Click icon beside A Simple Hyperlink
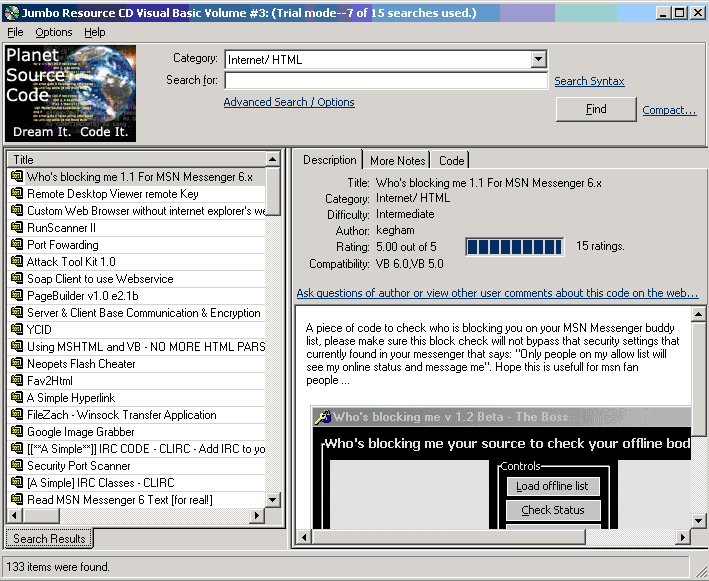This screenshot has width=709, height=581. tap(17, 397)
